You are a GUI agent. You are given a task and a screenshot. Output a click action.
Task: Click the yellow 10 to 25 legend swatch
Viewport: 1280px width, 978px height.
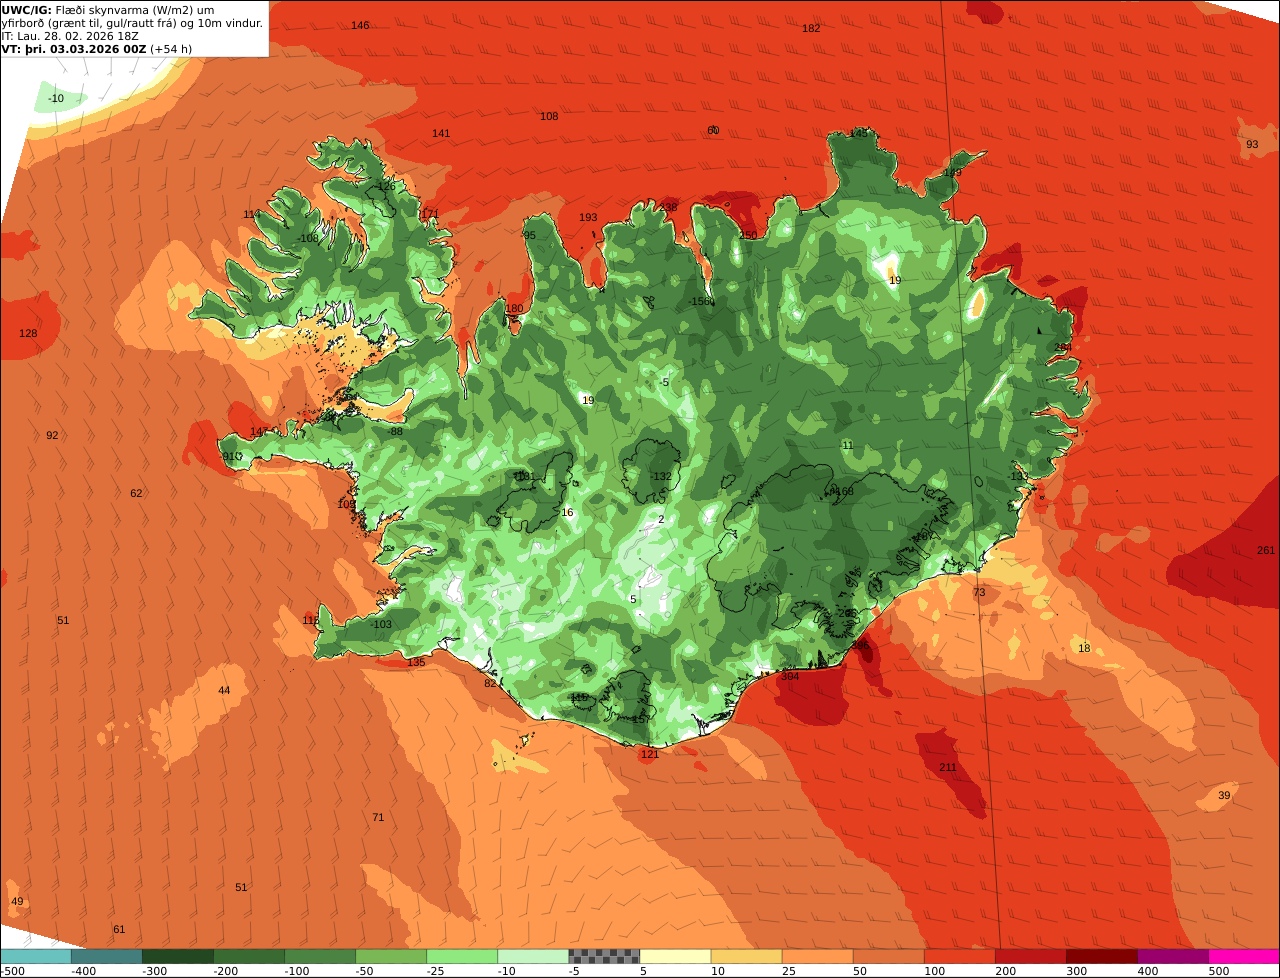(x=746, y=956)
